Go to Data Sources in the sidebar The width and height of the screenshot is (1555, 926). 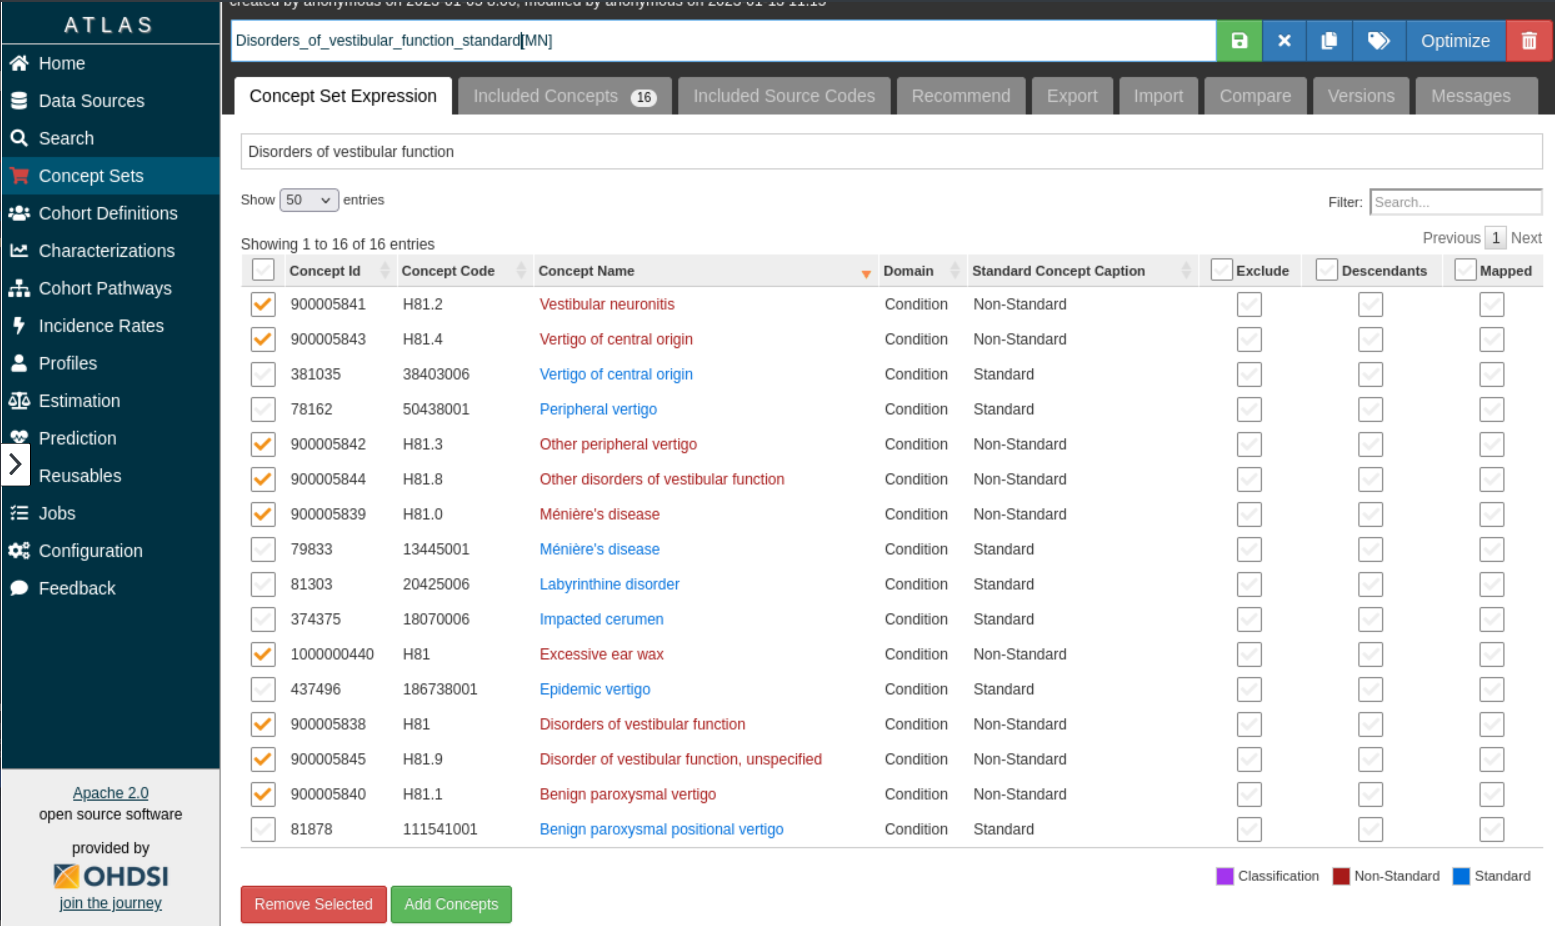click(x=91, y=101)
